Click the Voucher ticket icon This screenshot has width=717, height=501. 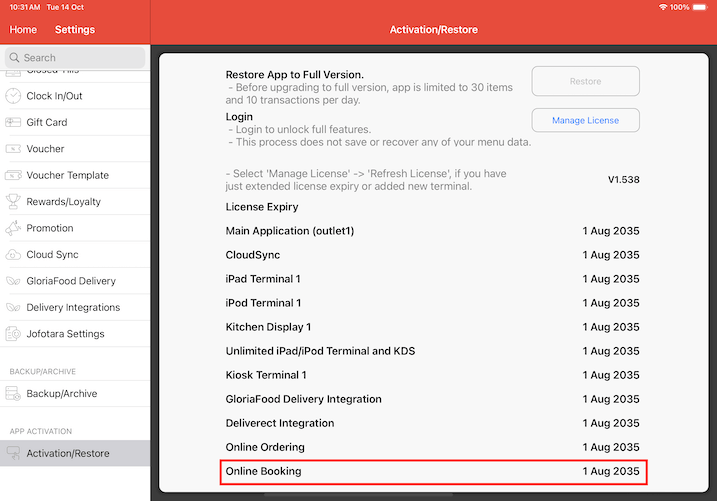(x=13, y=149)
